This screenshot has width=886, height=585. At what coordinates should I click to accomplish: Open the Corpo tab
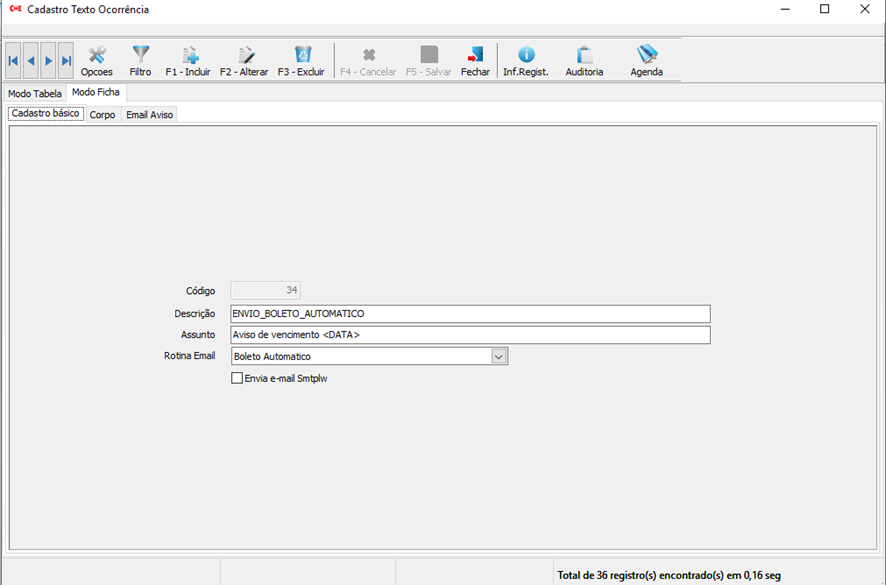(102, 115)
